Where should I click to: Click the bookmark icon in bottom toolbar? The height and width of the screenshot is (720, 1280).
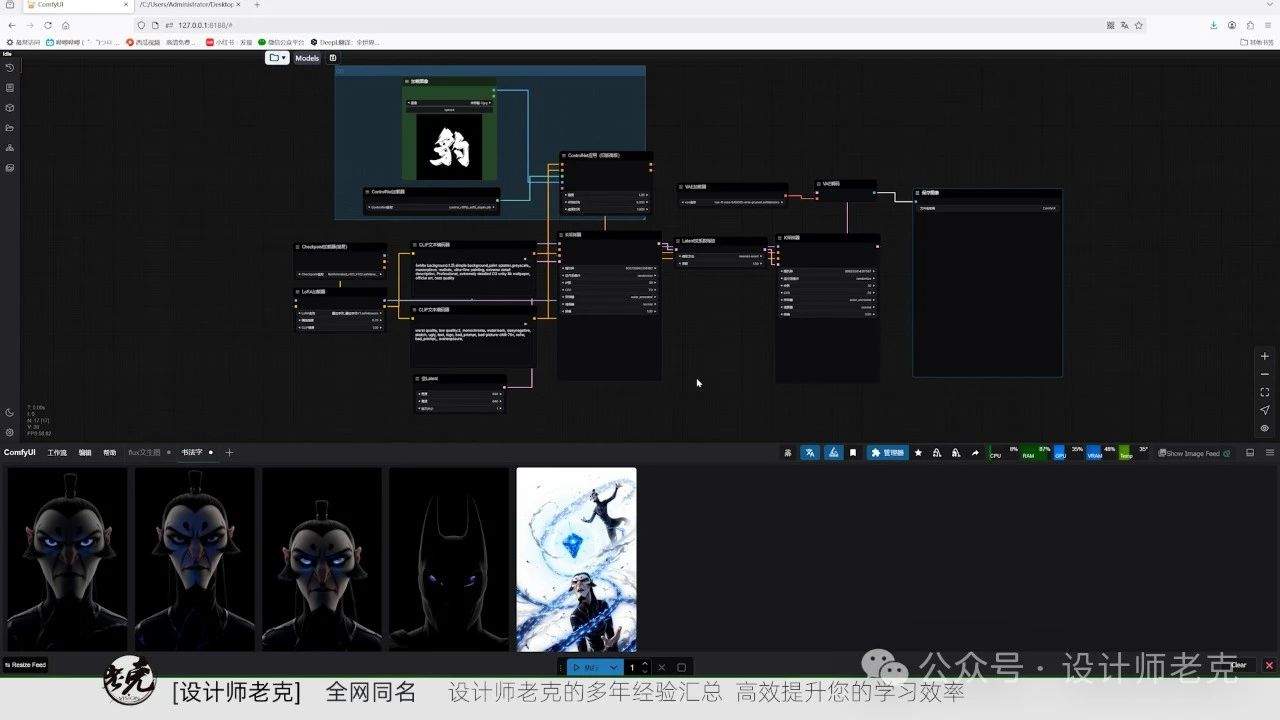(x=853, y=453)
